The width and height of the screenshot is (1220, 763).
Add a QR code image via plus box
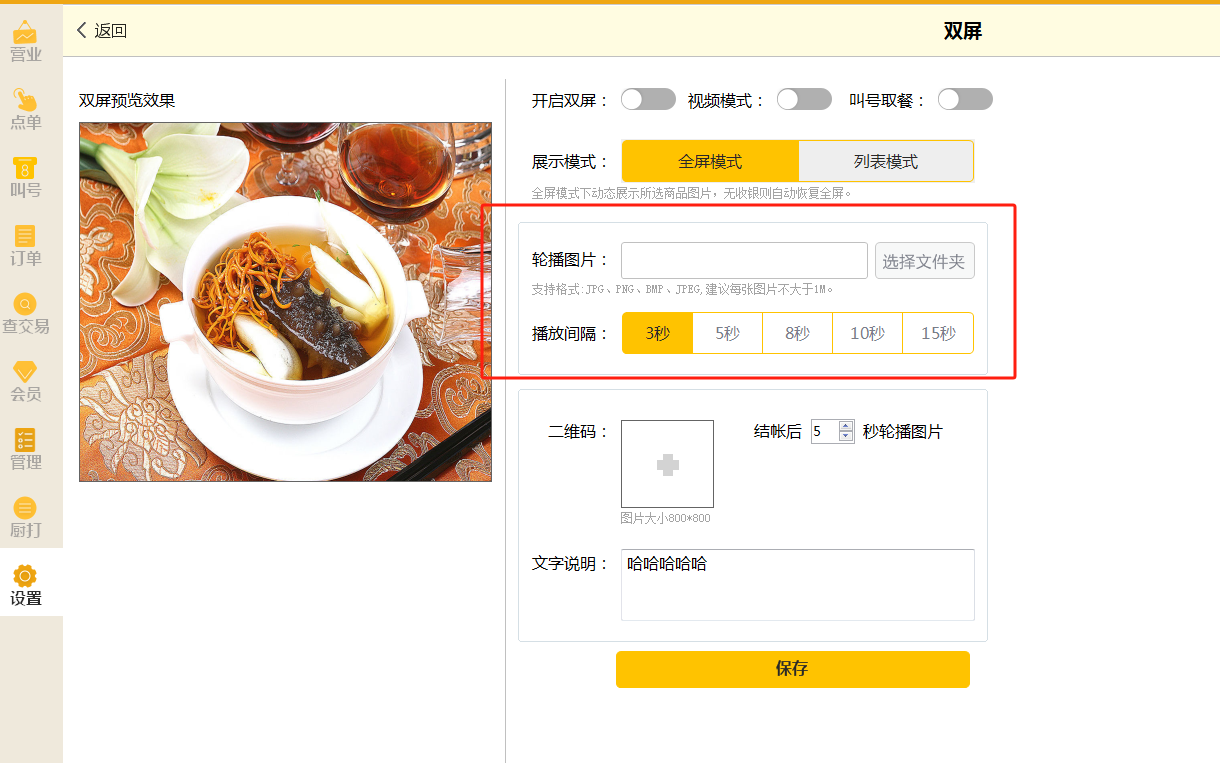coord(667,464)
